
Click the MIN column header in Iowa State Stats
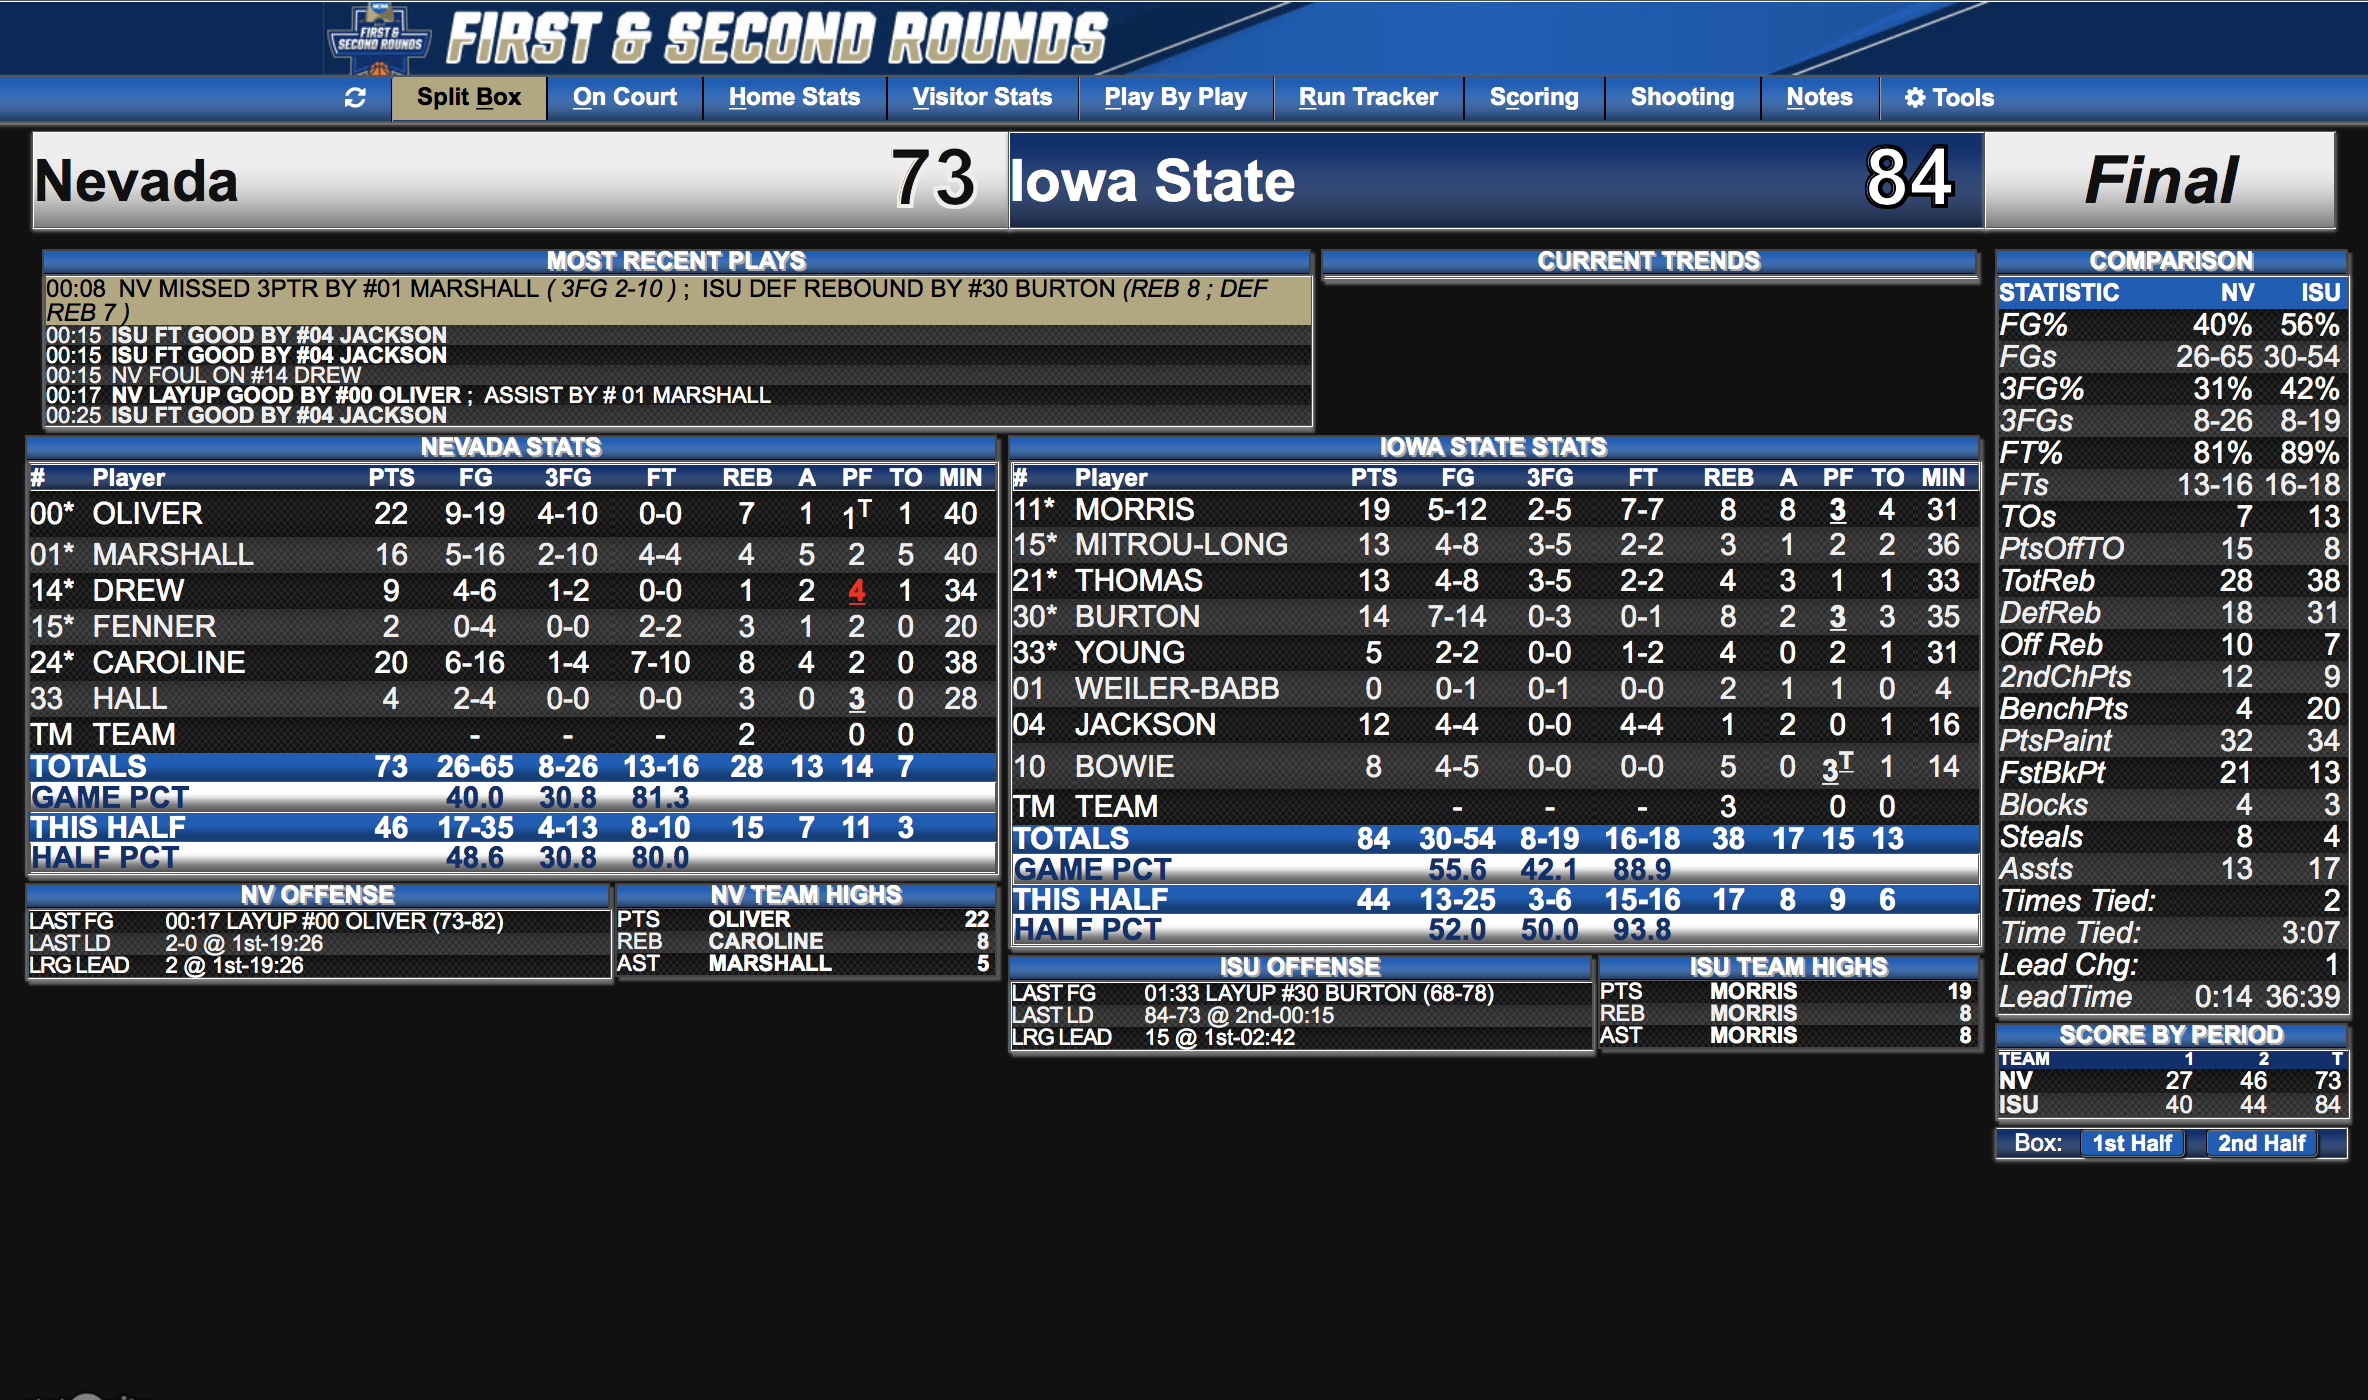pos(1943,478)
